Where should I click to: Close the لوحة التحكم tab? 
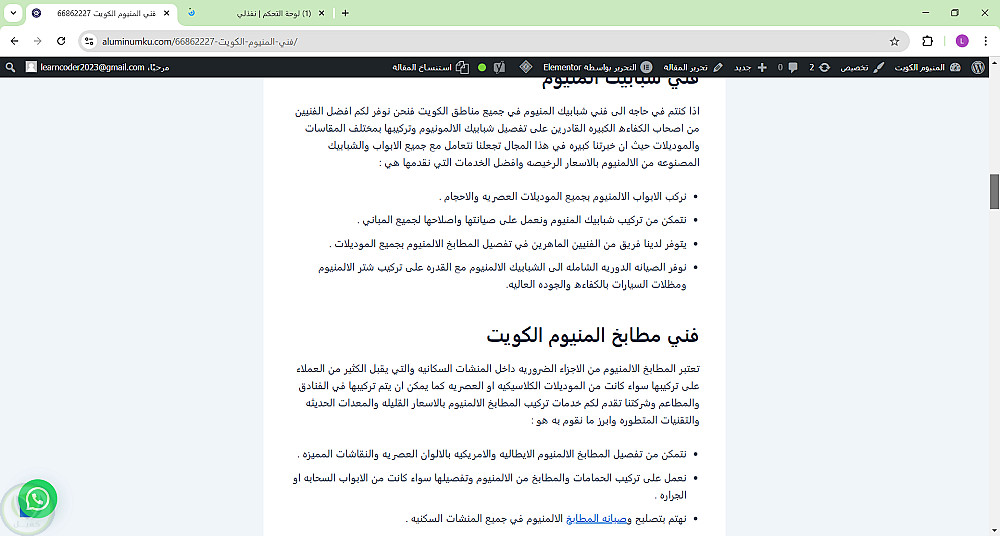pyautogui.click(x=321, y=13)
